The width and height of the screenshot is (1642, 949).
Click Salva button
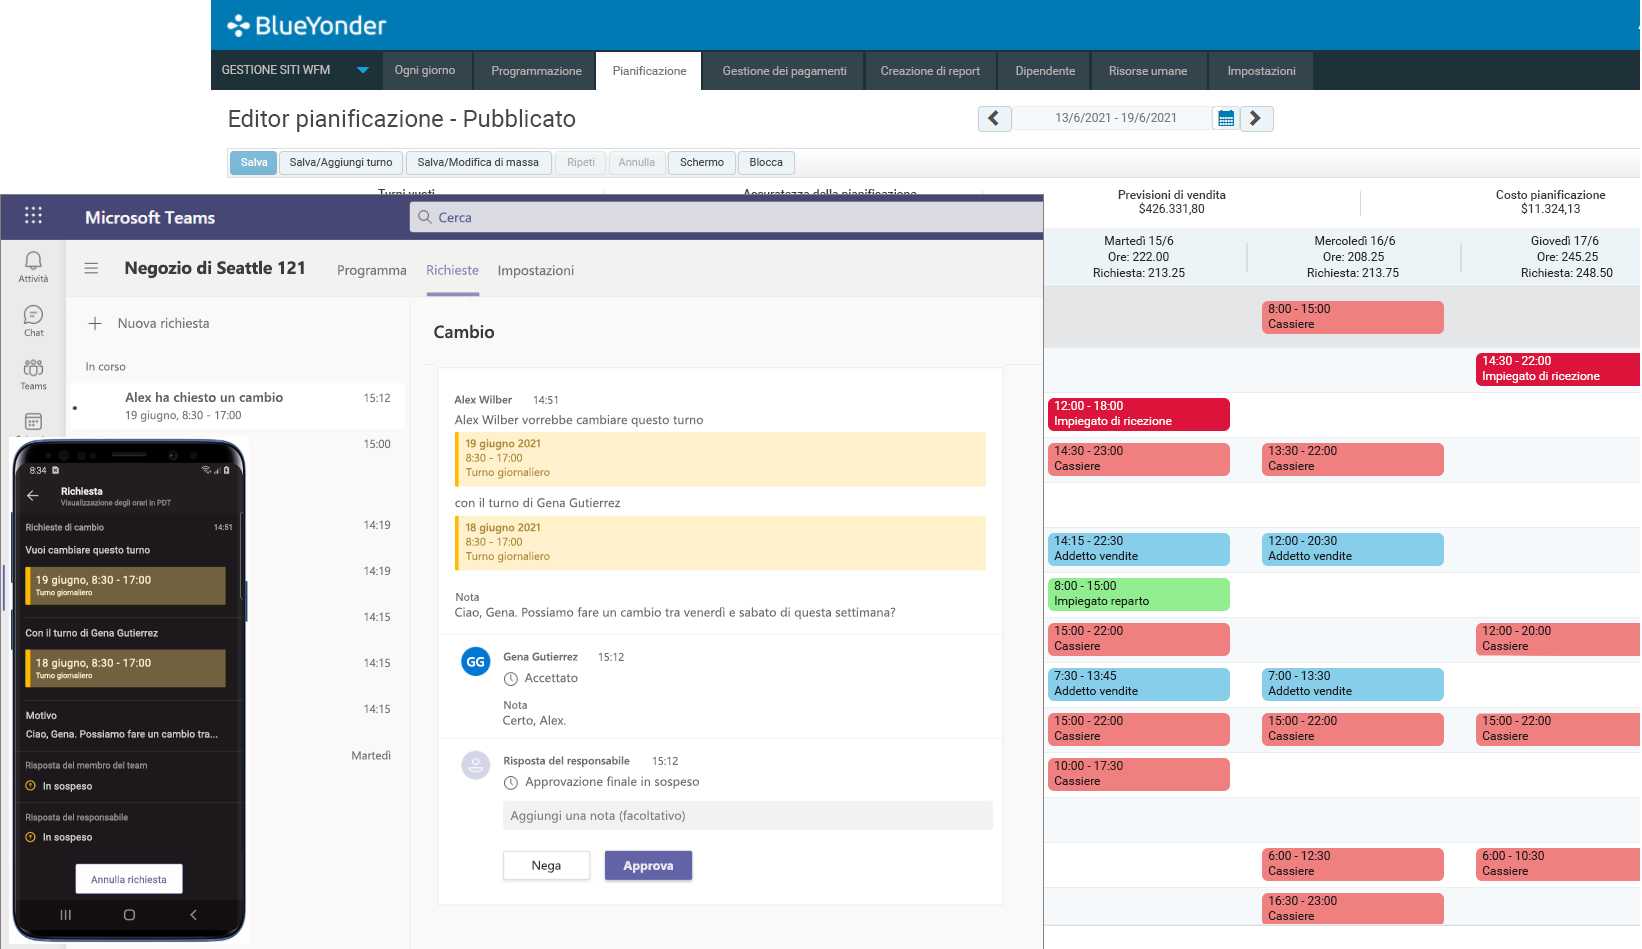(254, 162)
